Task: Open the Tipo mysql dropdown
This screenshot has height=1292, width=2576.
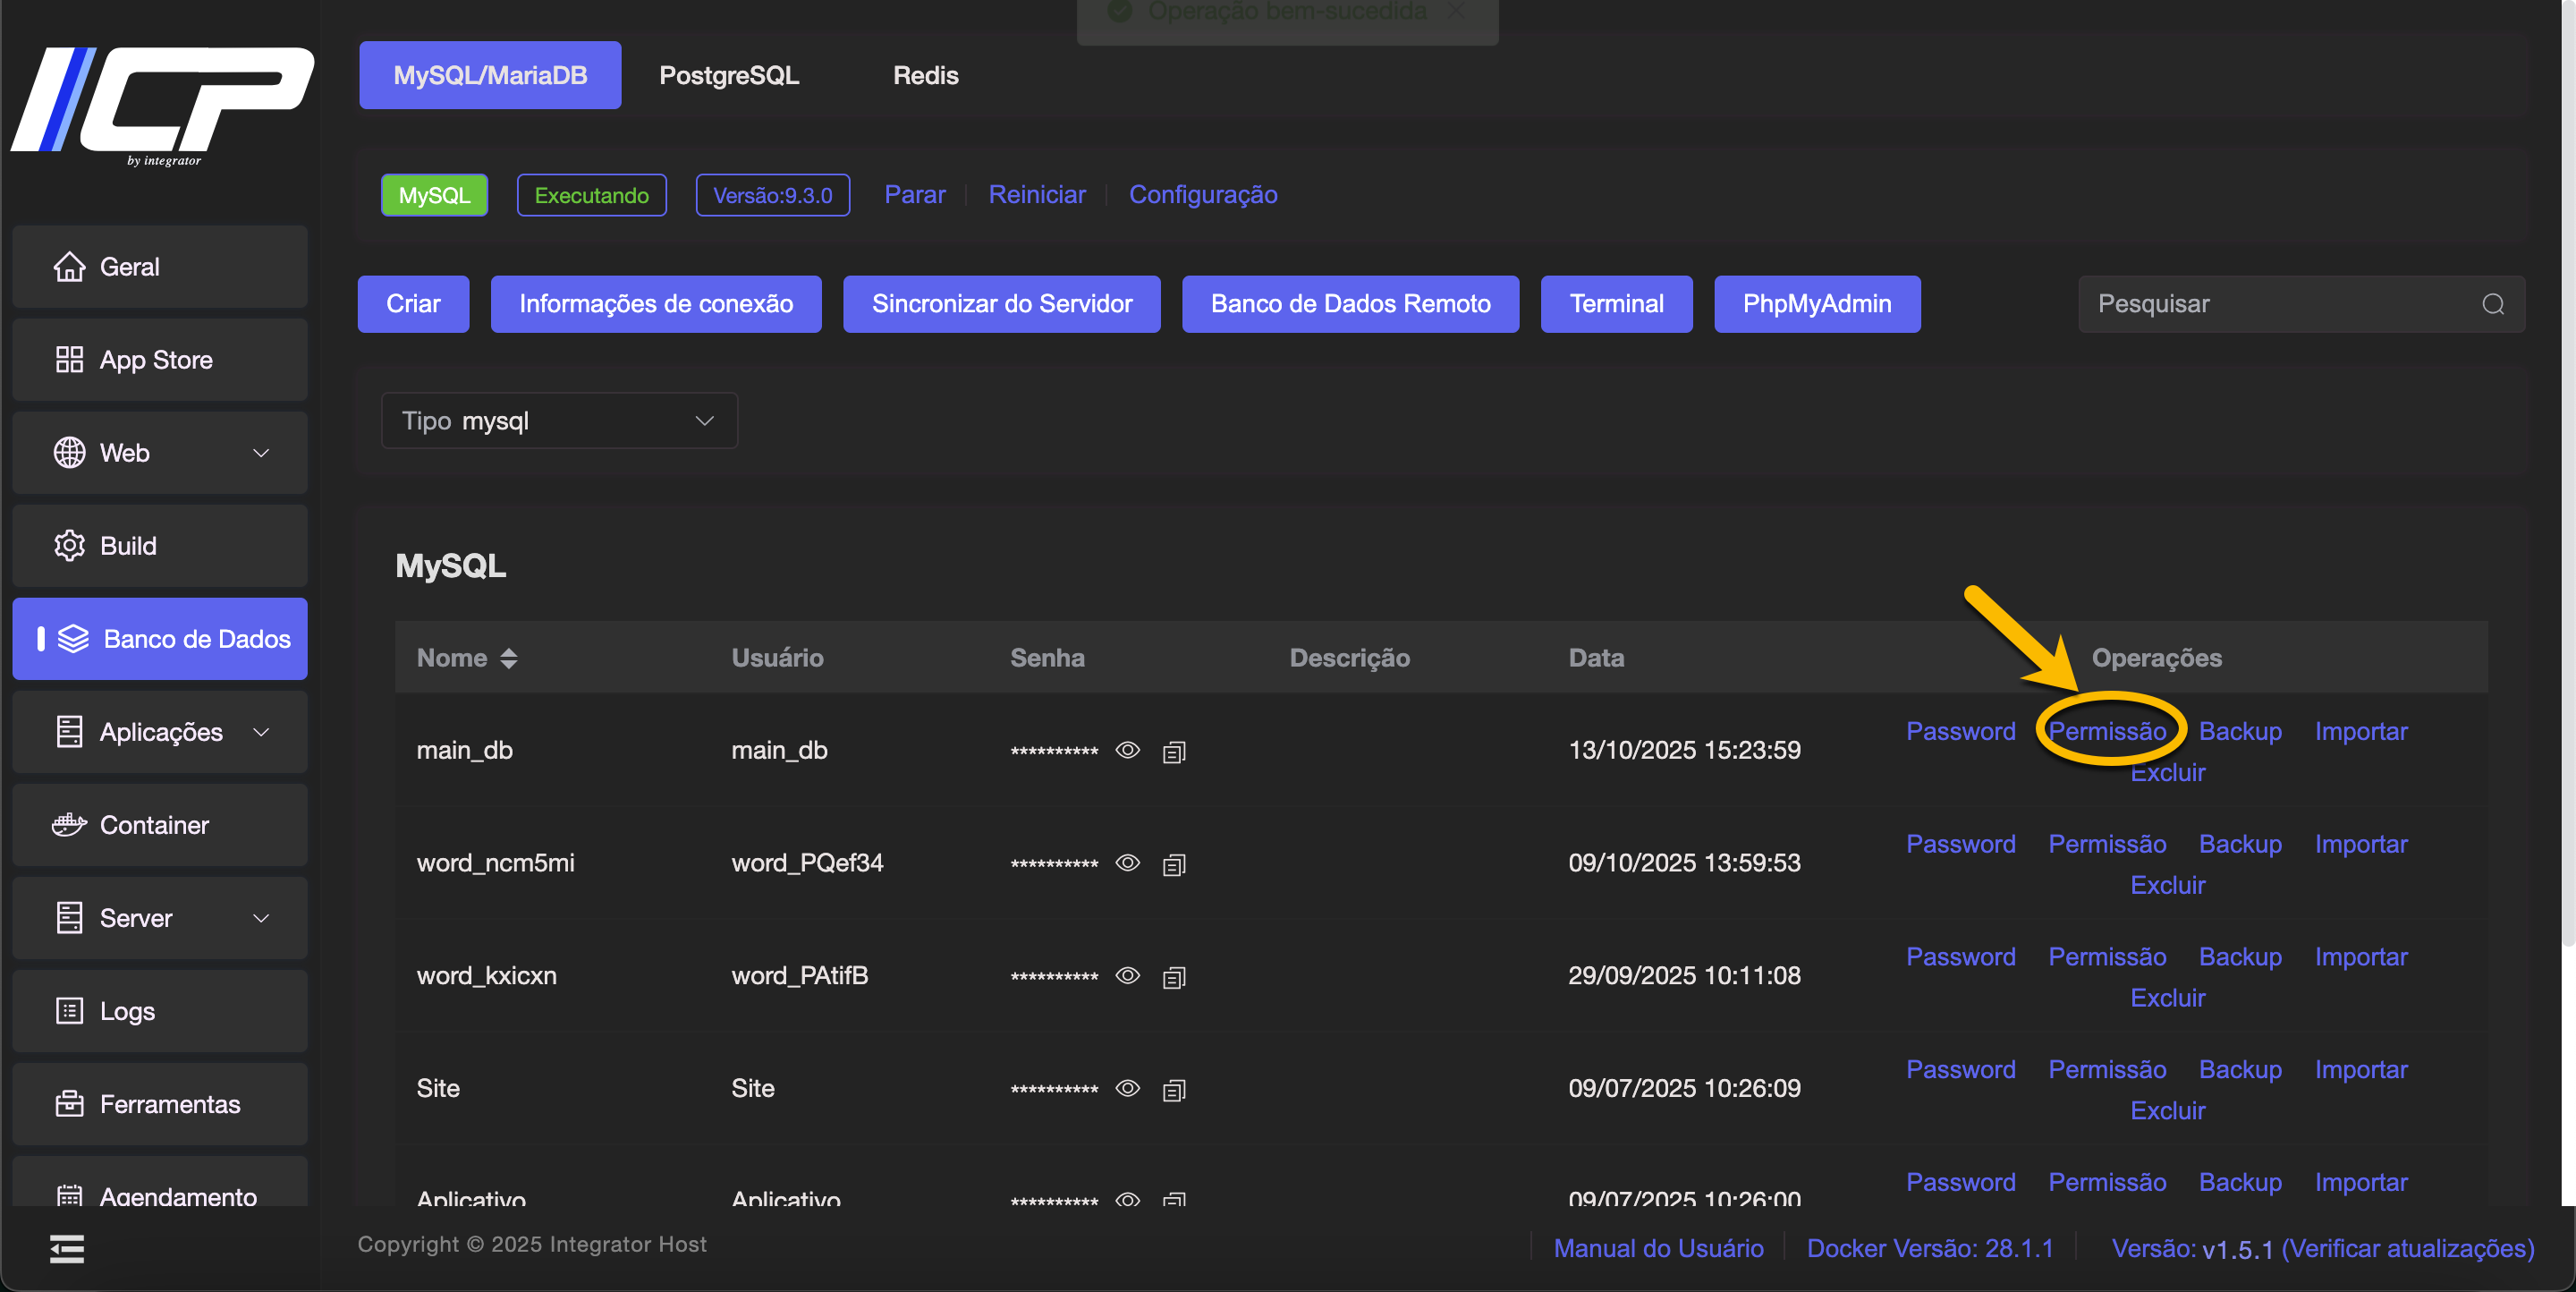Action: 559,421
